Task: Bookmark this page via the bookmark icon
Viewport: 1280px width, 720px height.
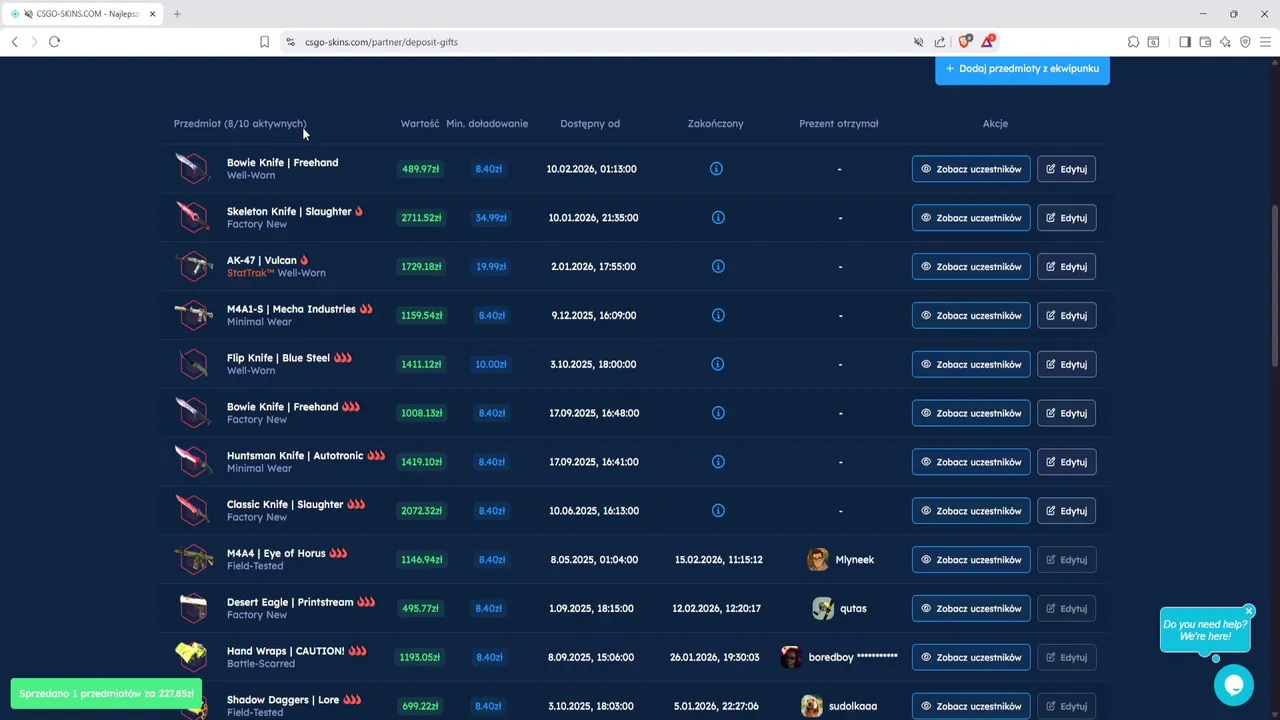Action: [264, 42]
